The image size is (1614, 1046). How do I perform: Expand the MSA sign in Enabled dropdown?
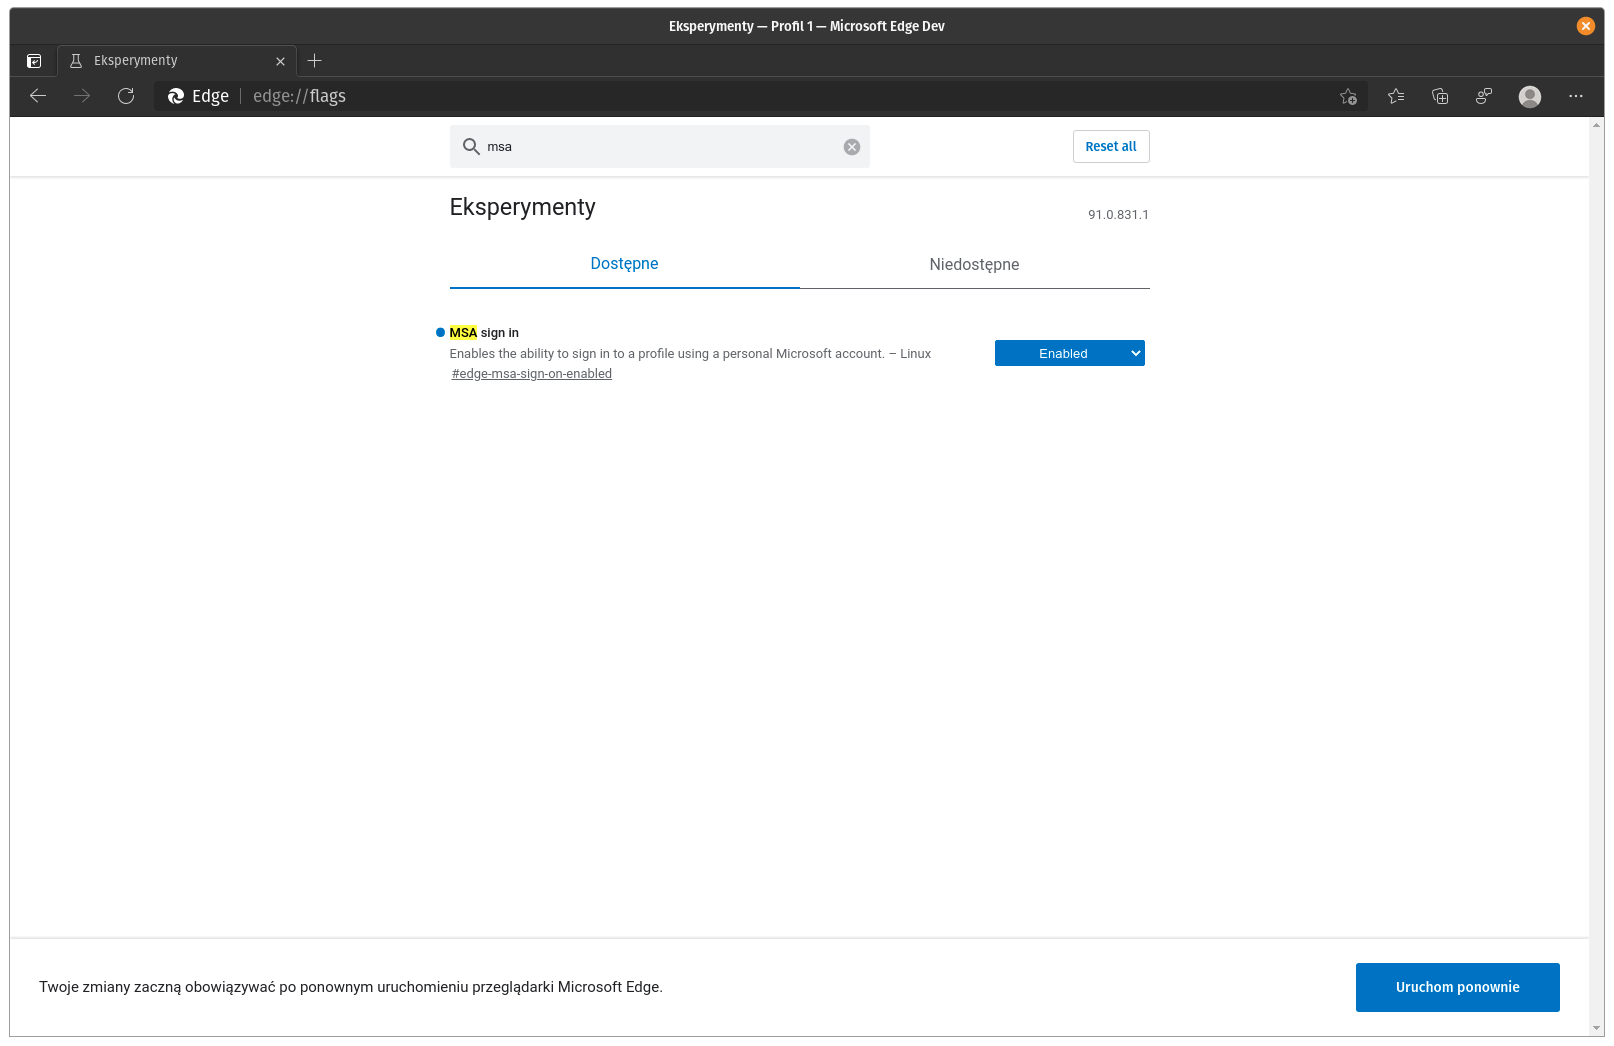click(1069, 353)
